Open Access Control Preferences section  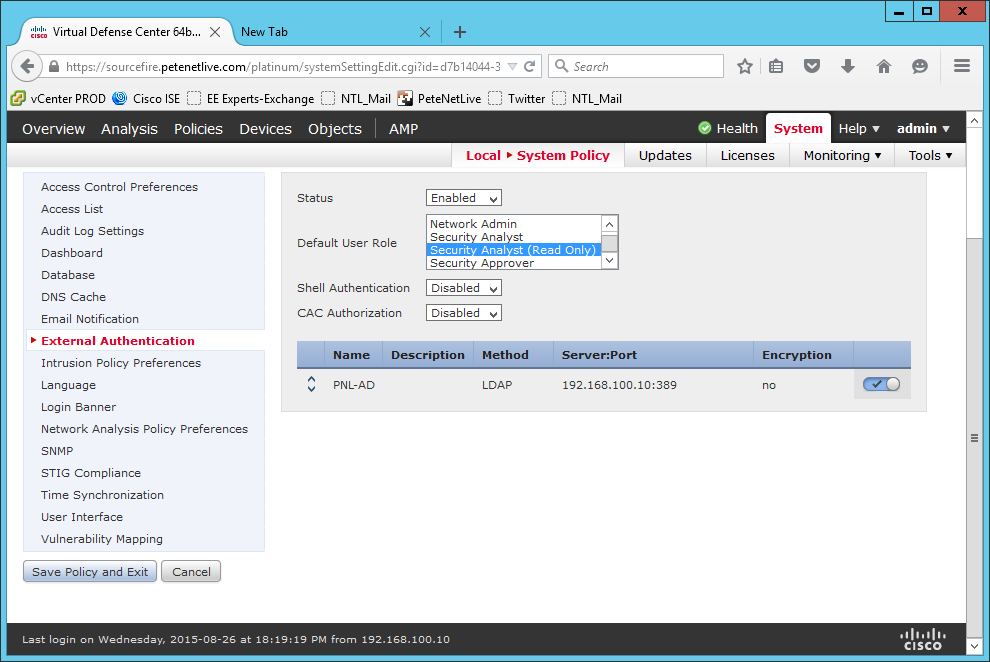(119, 187)
